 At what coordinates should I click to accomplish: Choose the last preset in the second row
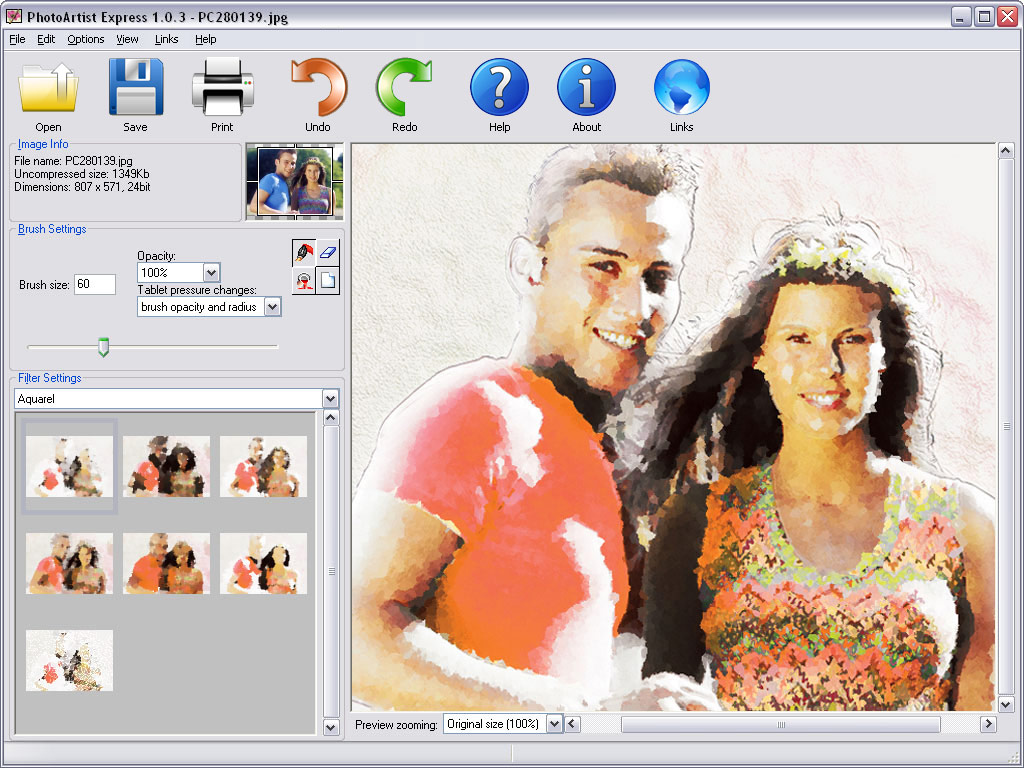coord(263,564)
